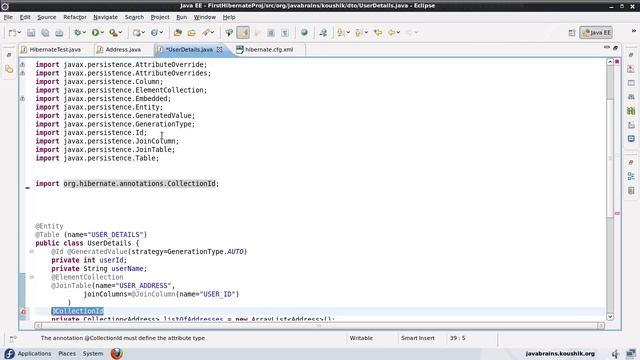Image resolution: width=640 pixels, height=360 pixels.
Task: Click the Next Annotation toolbar icon
Action: (340, 33)
